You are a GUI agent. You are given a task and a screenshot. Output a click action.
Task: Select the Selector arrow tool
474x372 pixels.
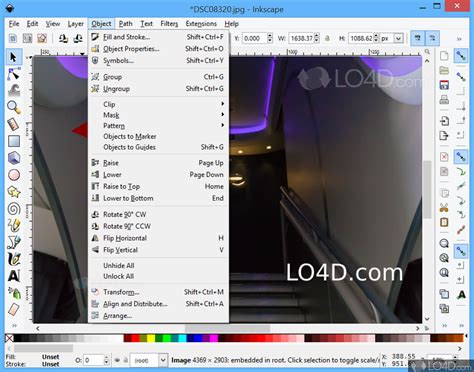tap(14, 57)
